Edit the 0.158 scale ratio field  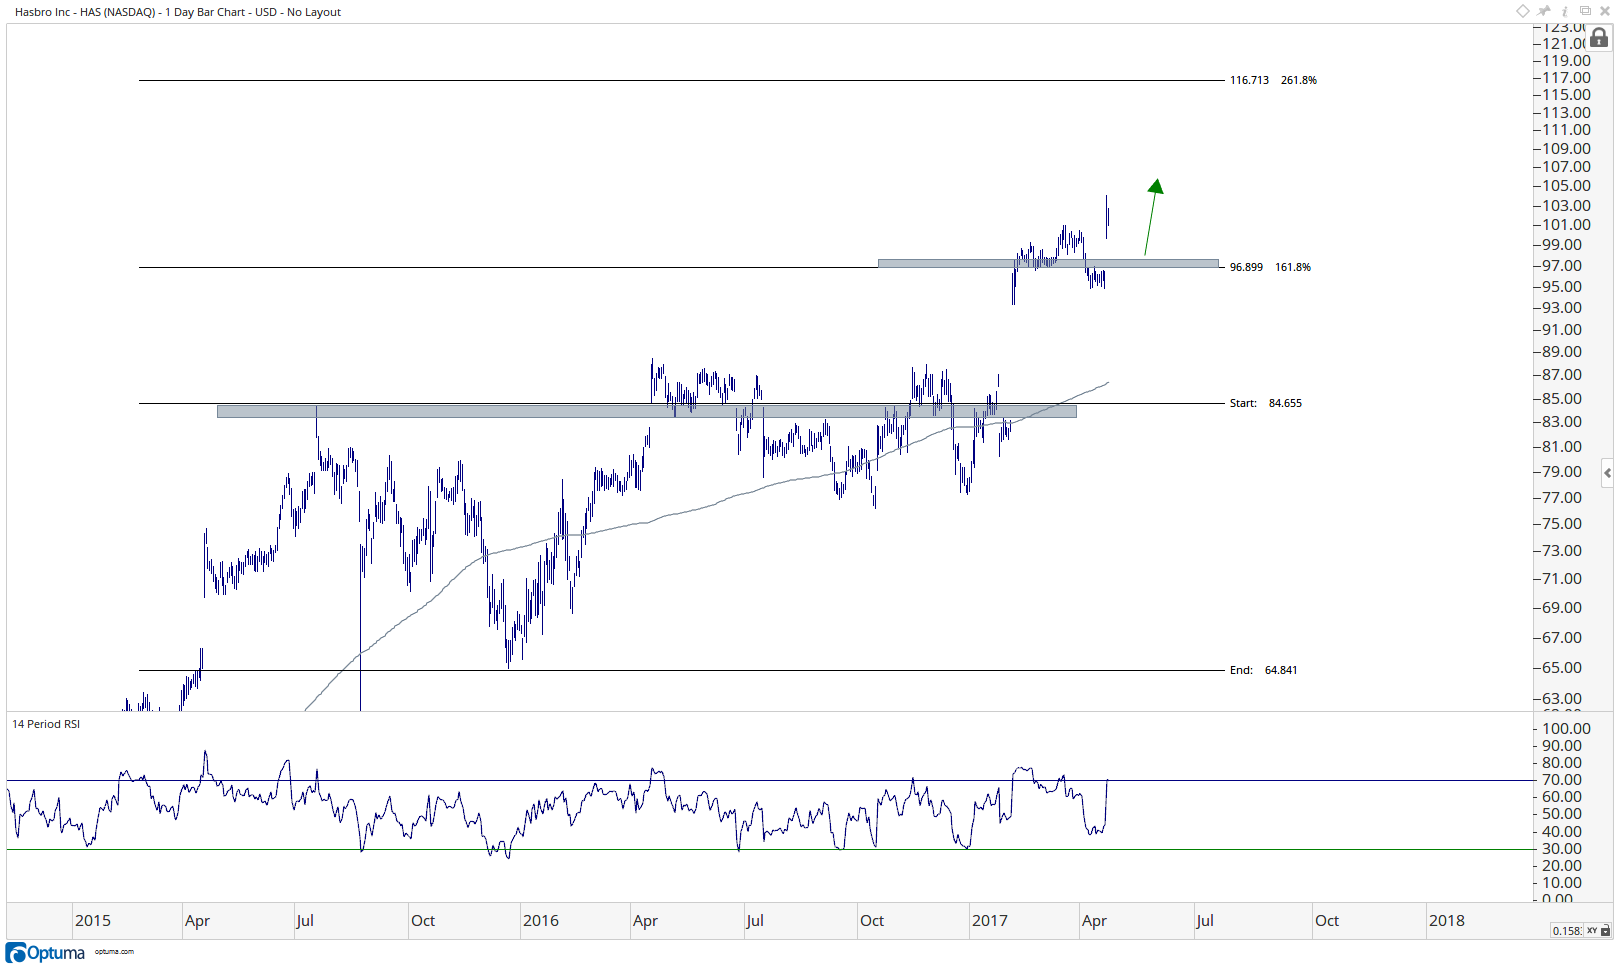(x=1567, y=931)
